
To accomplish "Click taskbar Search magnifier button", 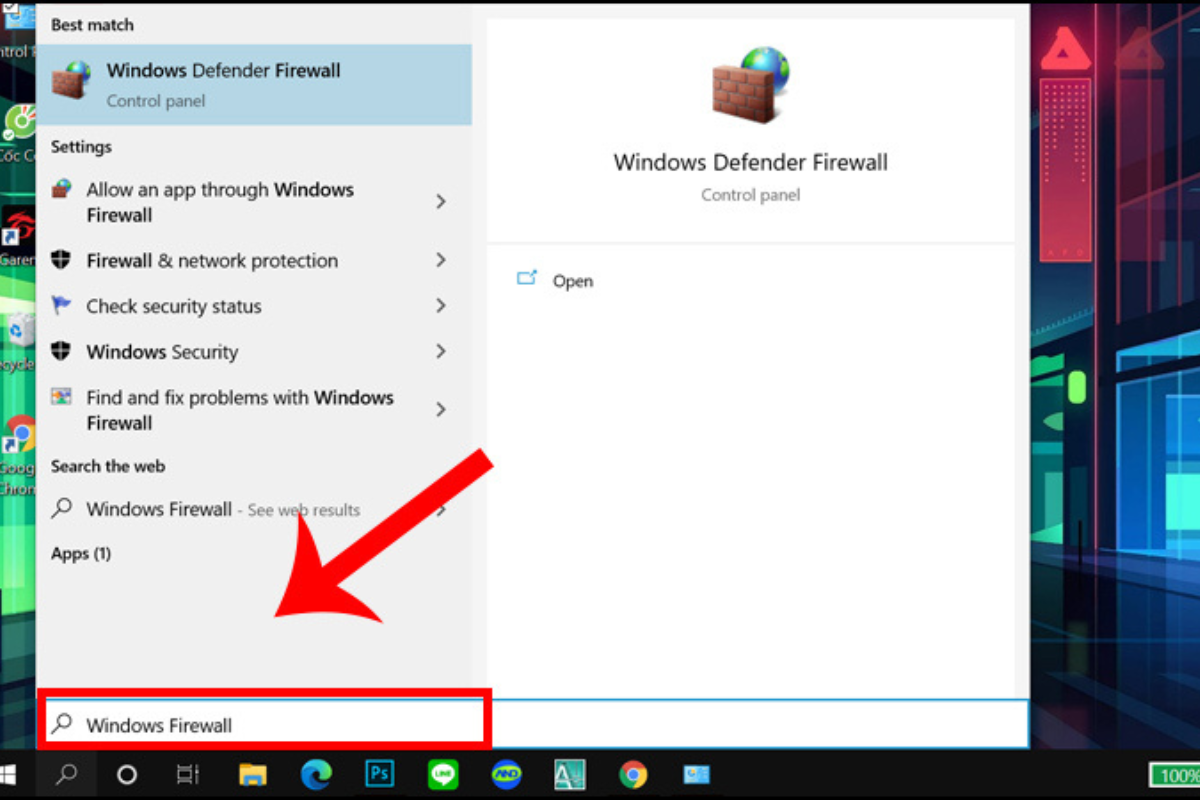I will point(67,775).
